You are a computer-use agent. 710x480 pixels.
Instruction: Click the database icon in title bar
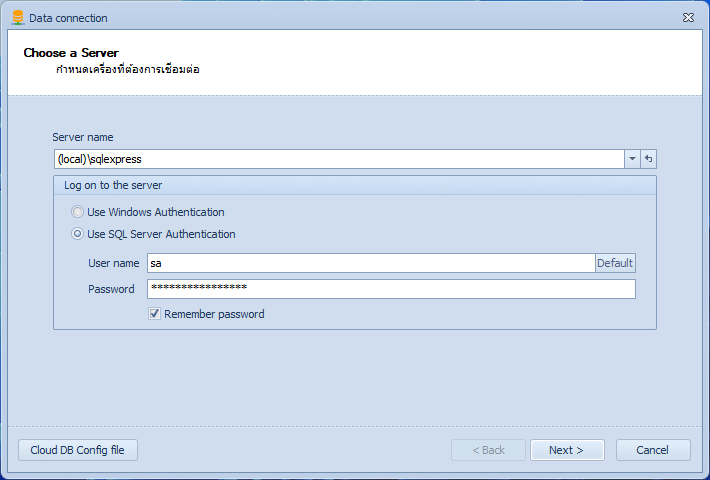(x=18, y=18)
